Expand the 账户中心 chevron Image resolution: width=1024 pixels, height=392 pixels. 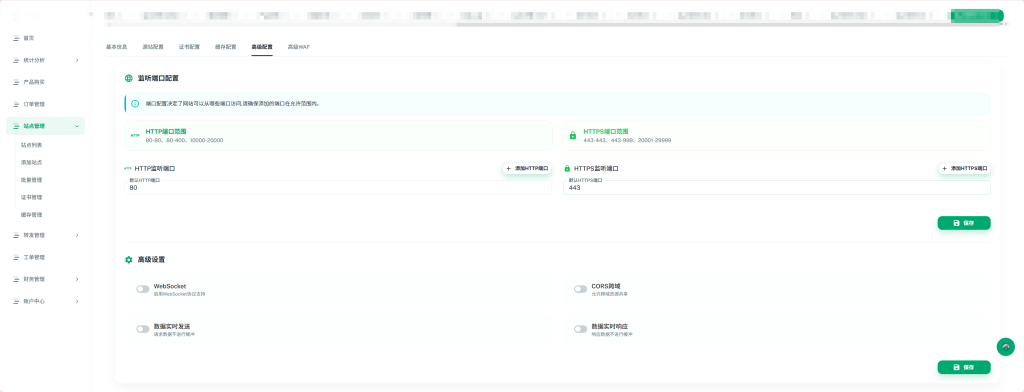[x=77, y=301]
